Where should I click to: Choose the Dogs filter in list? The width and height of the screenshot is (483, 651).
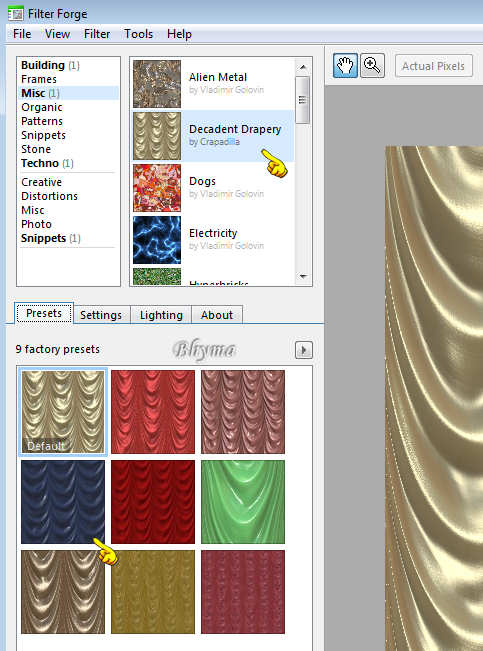213,187
